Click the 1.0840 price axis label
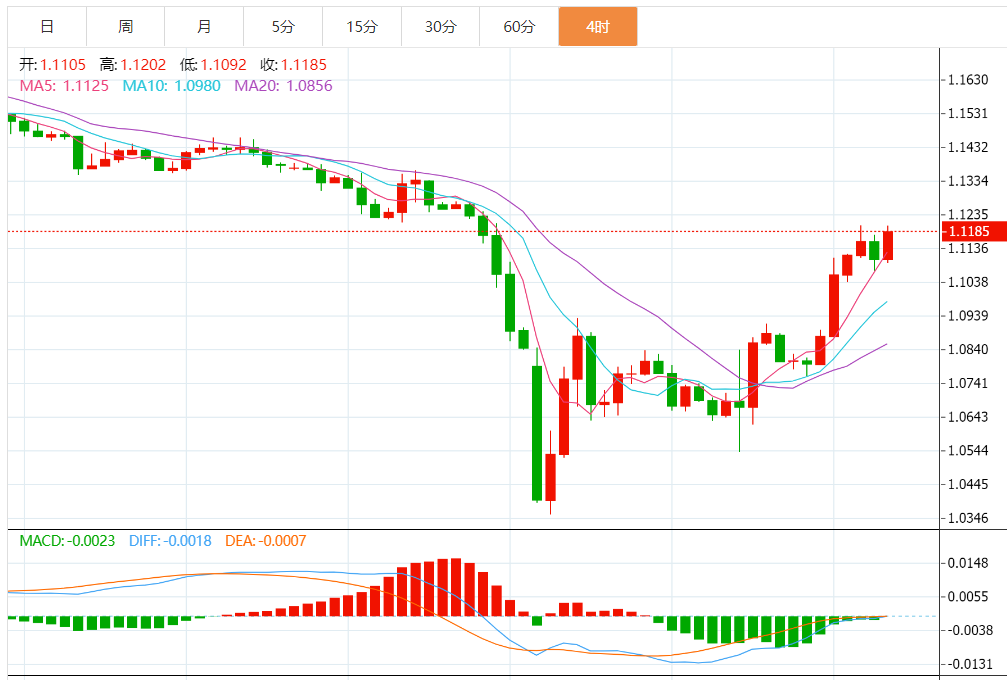The image size is (1007, 680). (x=968, y=349)
